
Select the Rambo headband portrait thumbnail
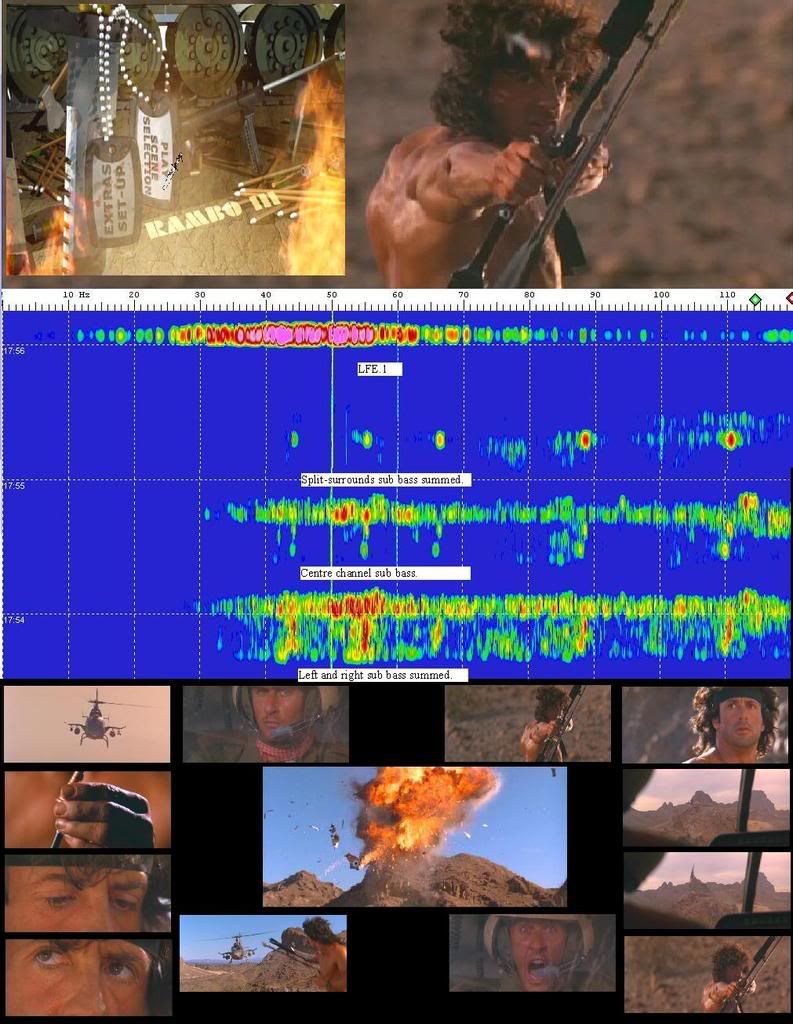(x=705, y=724)
